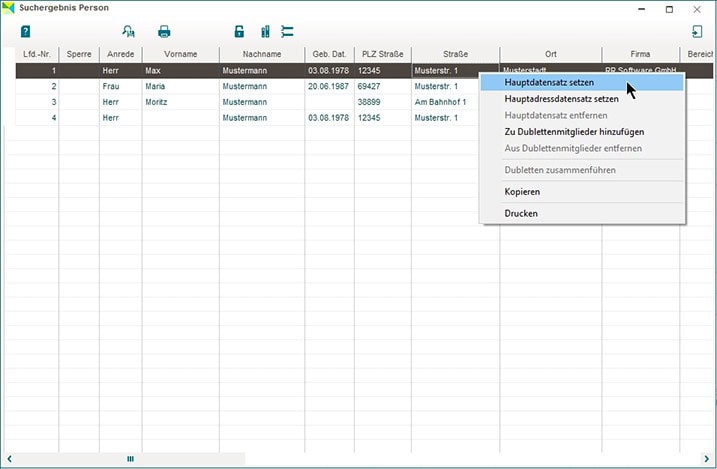
Task: Click birth date 03.08.1978 in row 4
Action: 329,118
